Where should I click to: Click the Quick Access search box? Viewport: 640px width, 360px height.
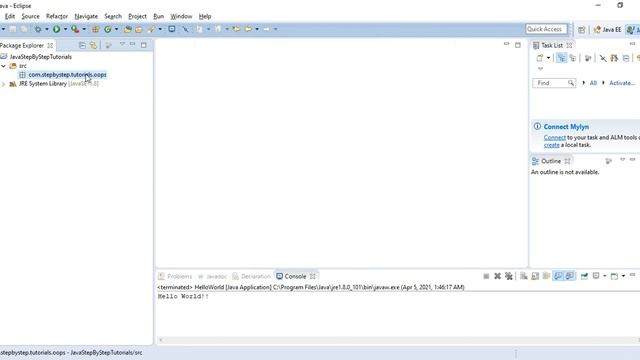pyautogui.click(x=546, y=29)
